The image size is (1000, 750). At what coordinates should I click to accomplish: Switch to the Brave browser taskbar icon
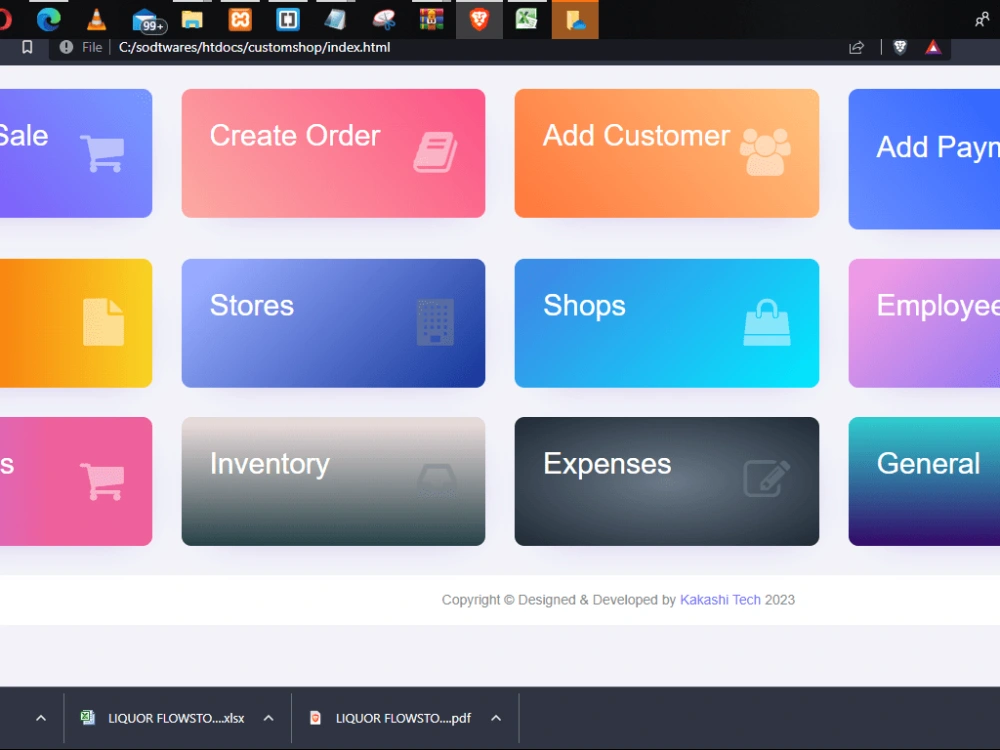(x=479, y=20)
